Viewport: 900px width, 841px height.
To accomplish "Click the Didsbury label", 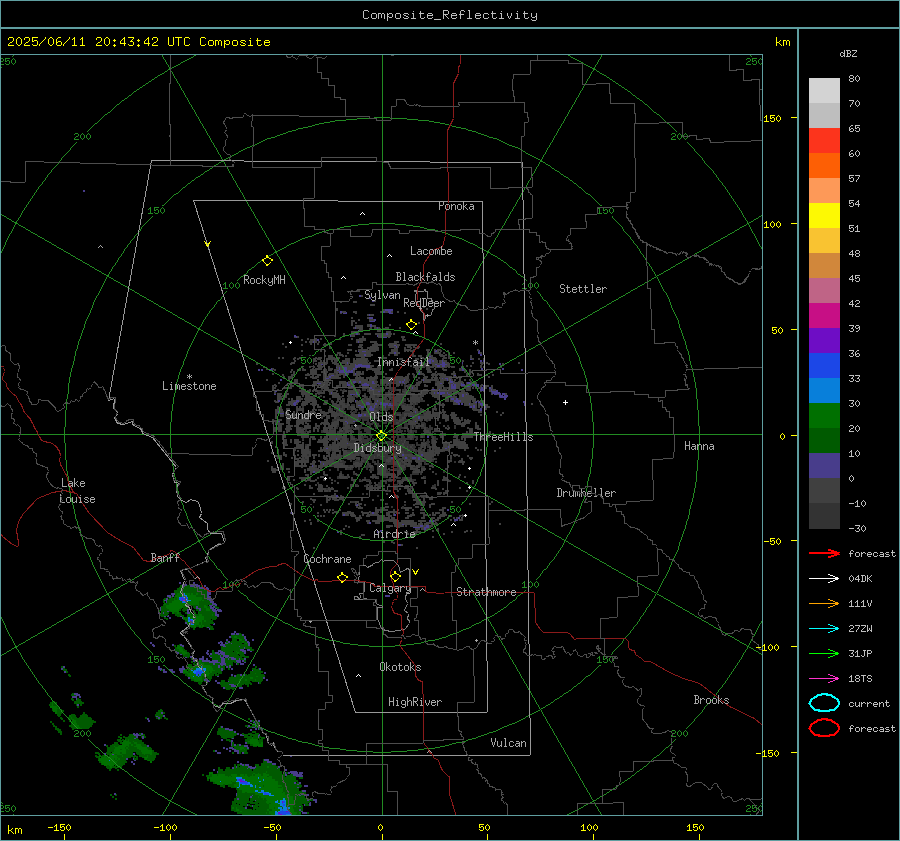I will [377, 448].
